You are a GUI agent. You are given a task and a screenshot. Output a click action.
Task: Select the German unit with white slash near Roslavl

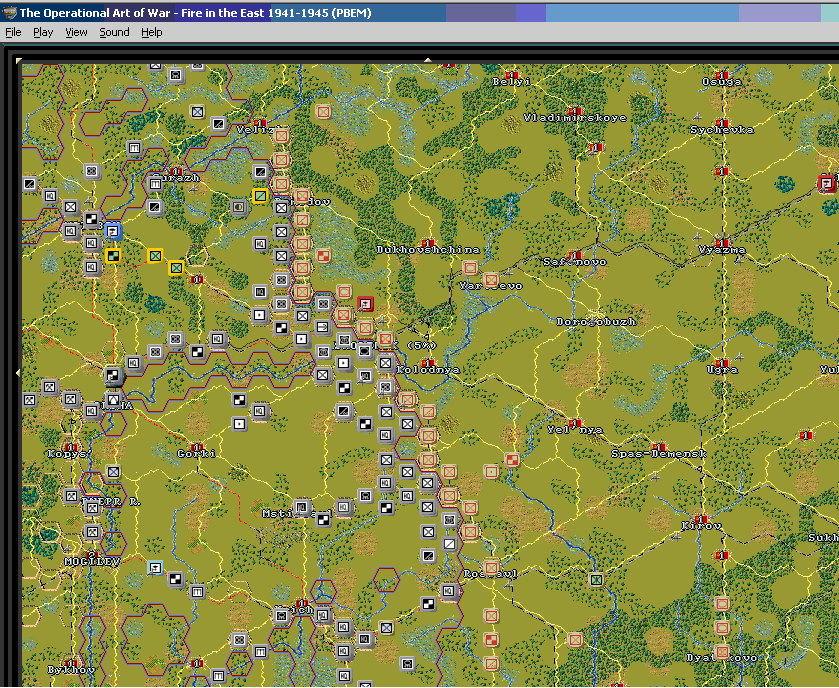(449, 544)
